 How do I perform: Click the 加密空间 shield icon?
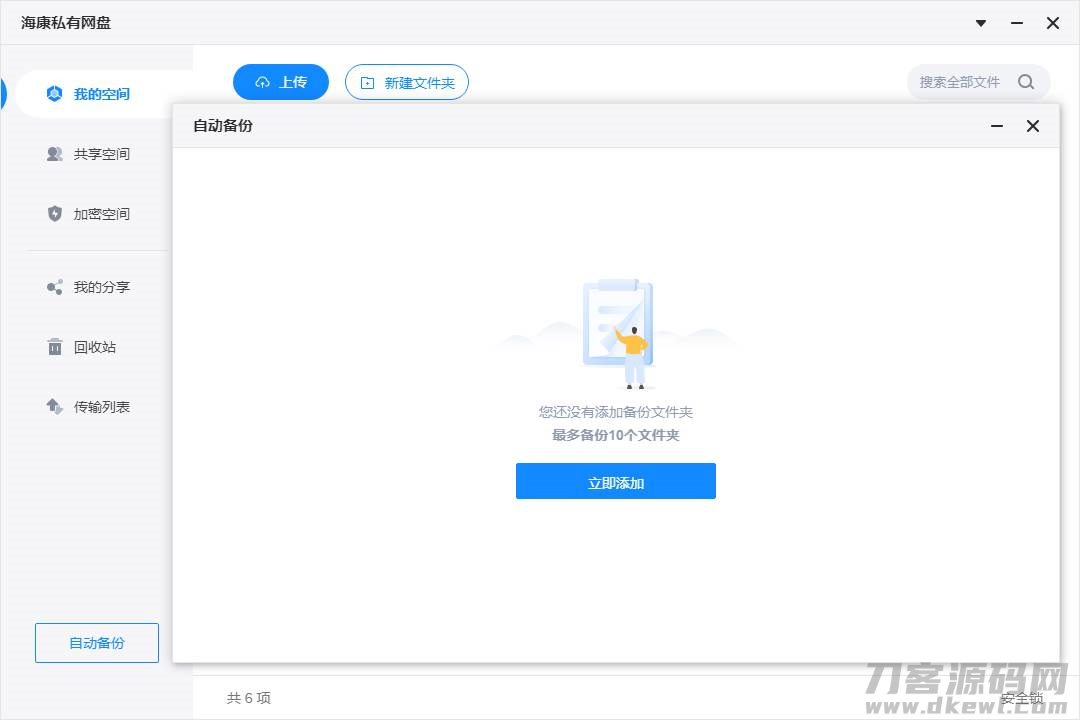pos(54,214)
